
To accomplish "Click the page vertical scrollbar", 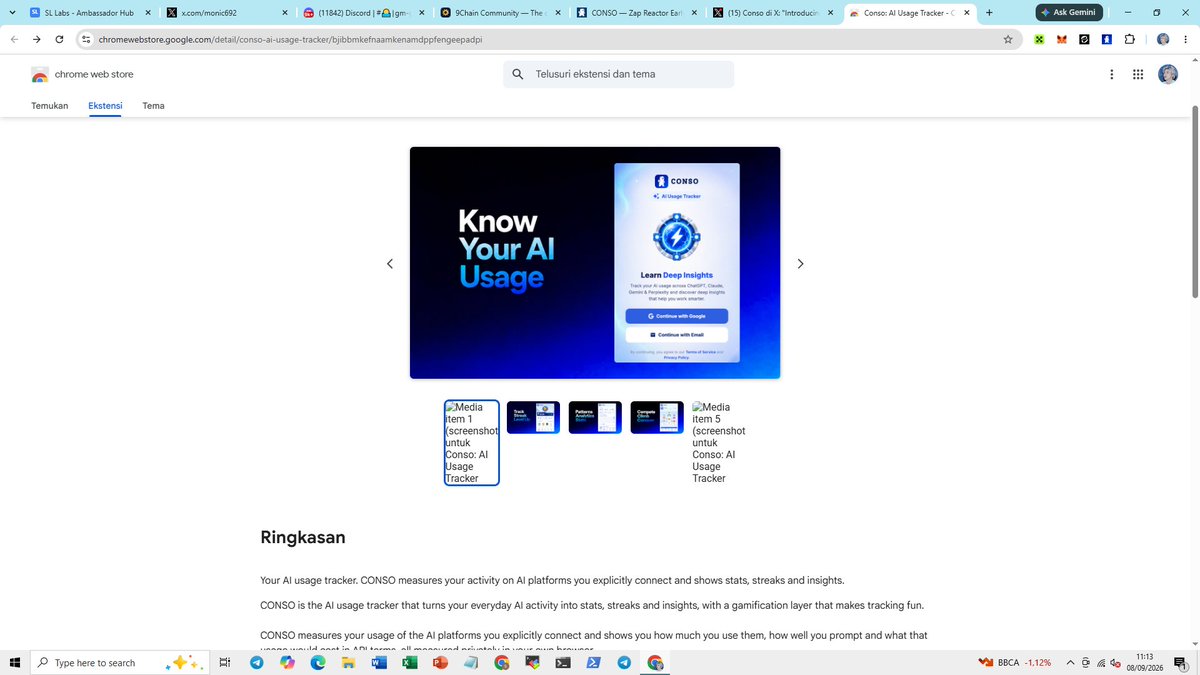I will (1194, 200).
